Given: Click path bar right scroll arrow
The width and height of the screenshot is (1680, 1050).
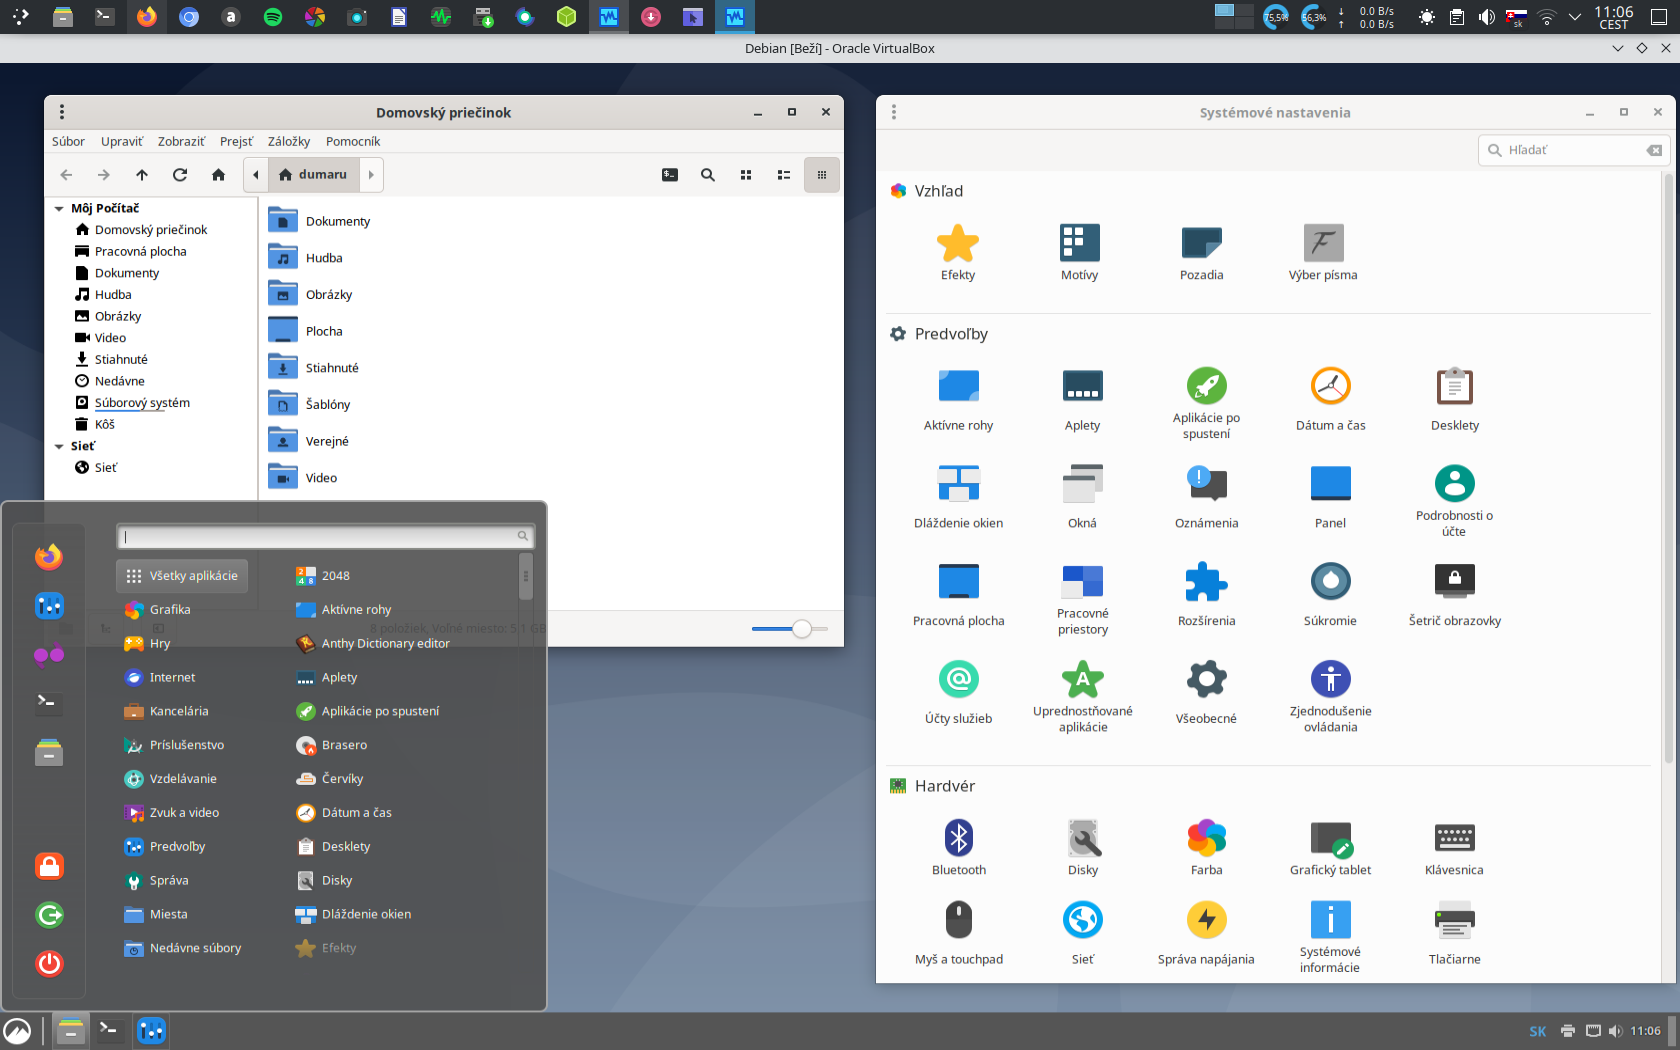Looking at the screenshot, I should (371, 175).
